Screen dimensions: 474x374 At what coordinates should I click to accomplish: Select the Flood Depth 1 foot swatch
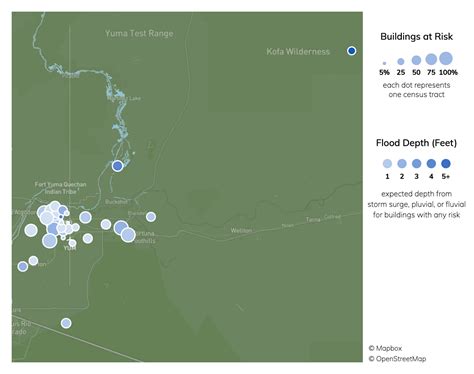387,164
